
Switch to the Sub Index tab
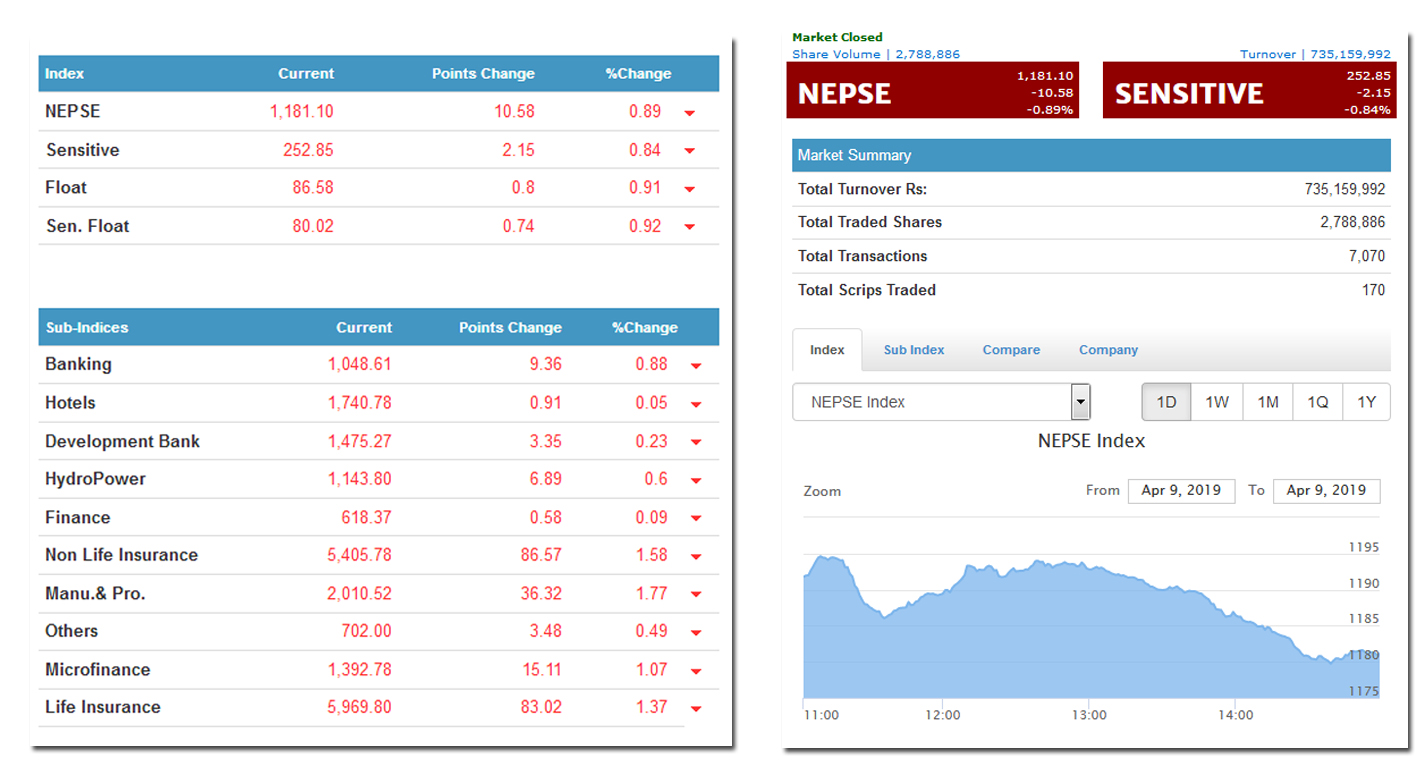point(914,350)
